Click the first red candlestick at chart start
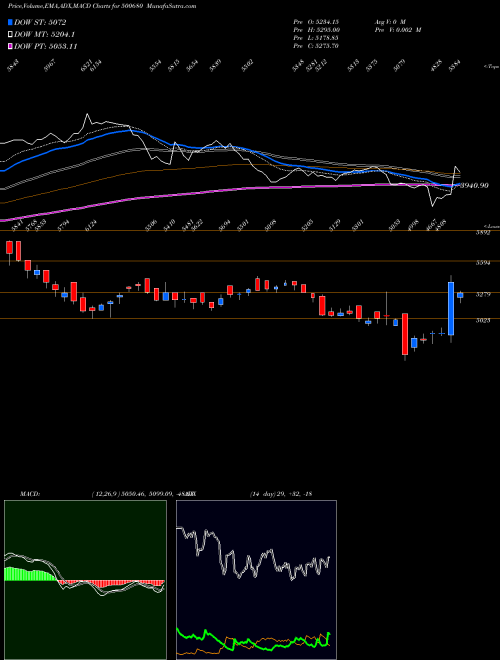Screen dimensions: 500x660 coord(9,248)
